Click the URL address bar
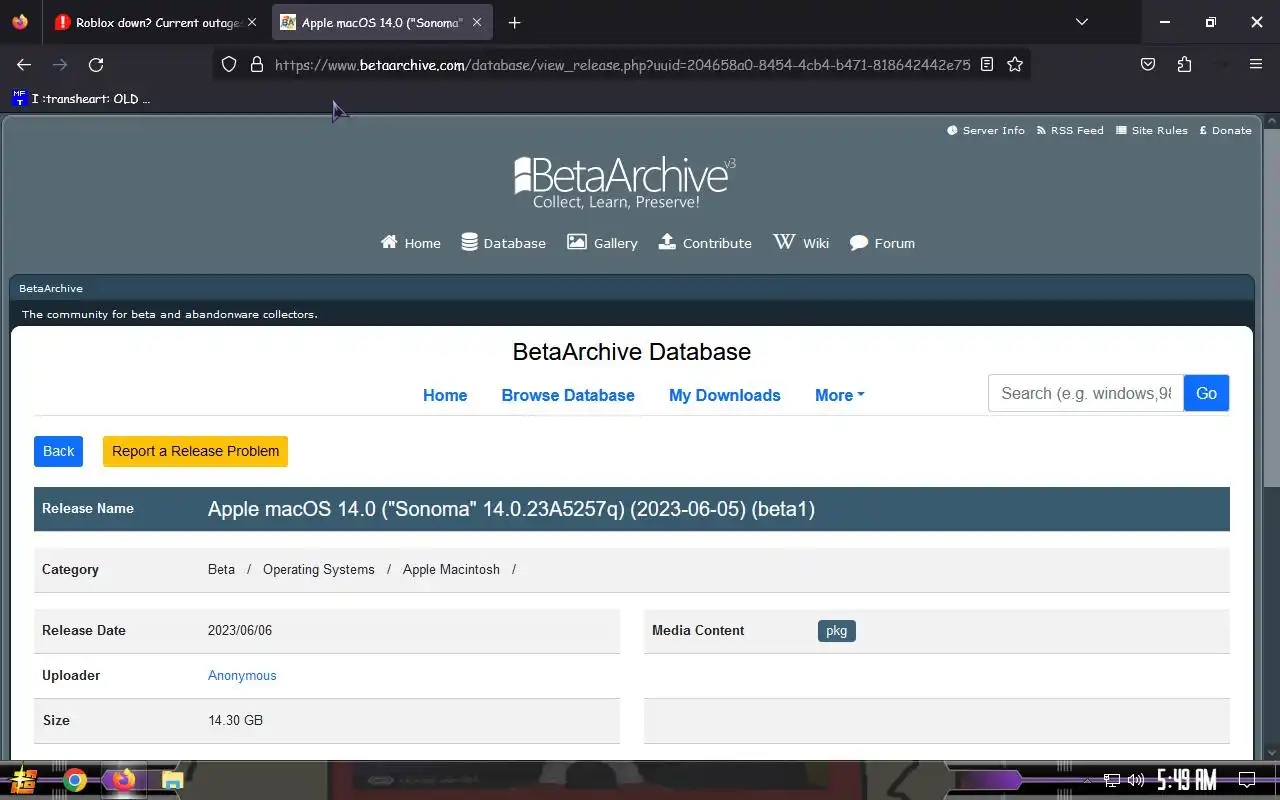The height and width of the screenshot is (800, 1280). point(621,64)
